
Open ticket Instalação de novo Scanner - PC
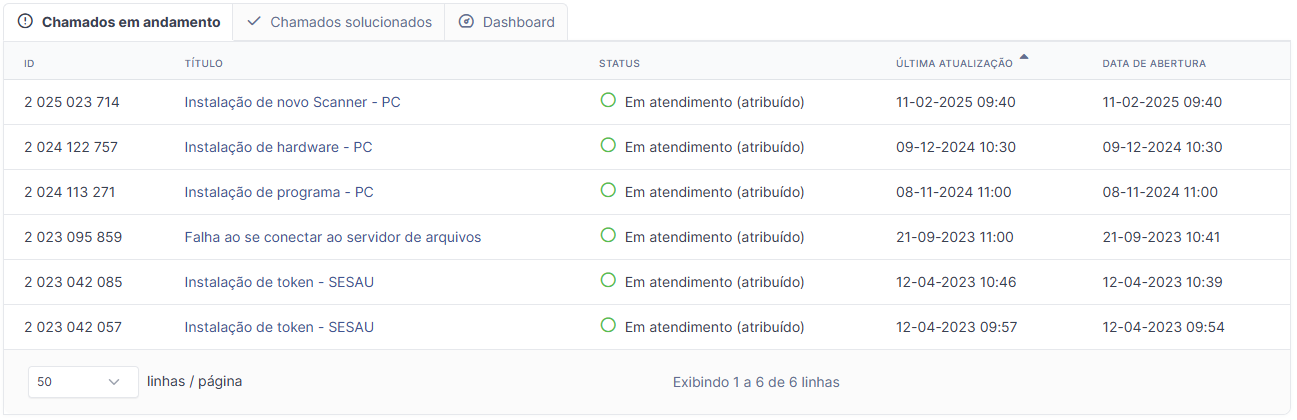click(292, 102)
